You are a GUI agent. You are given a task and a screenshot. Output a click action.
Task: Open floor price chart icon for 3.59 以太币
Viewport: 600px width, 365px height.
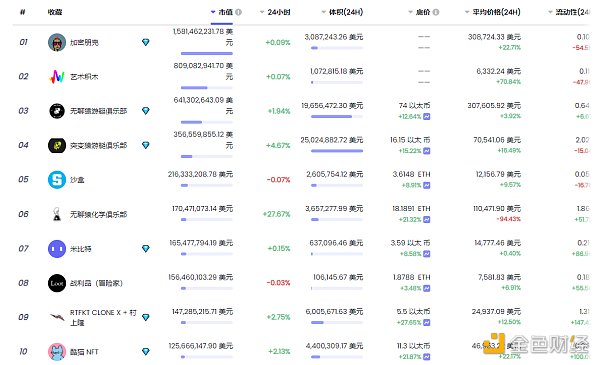pyautogui.click(x=427, y=254)
